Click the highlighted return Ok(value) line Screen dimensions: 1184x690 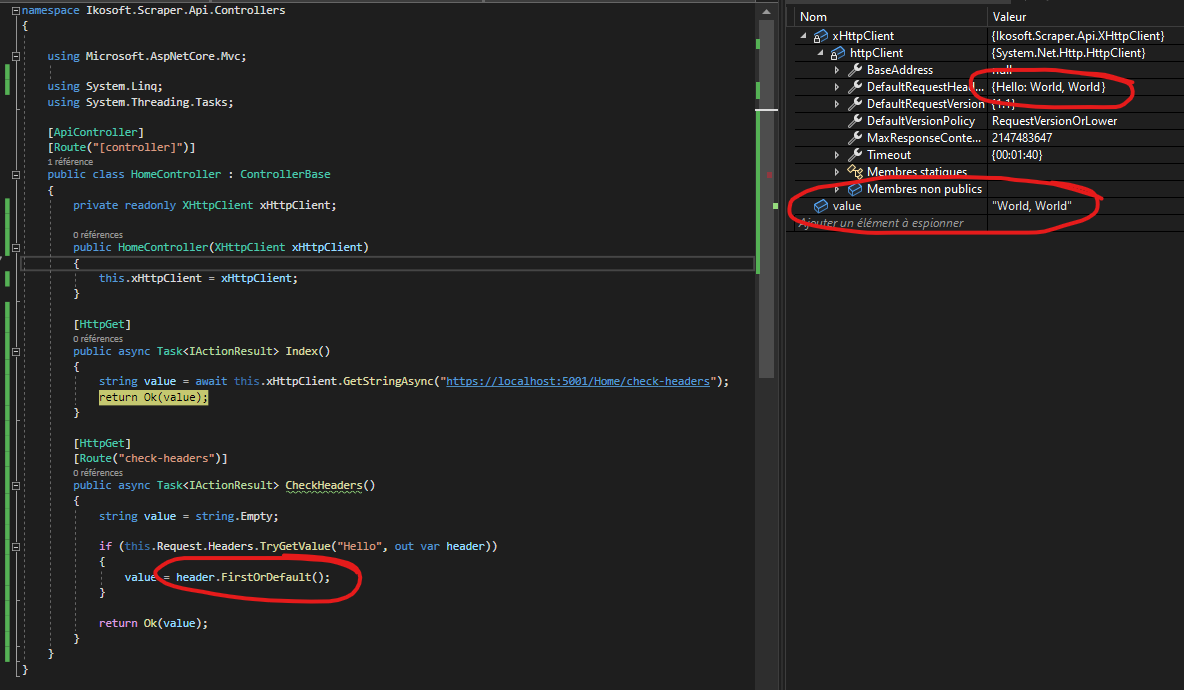coord(153,397)
